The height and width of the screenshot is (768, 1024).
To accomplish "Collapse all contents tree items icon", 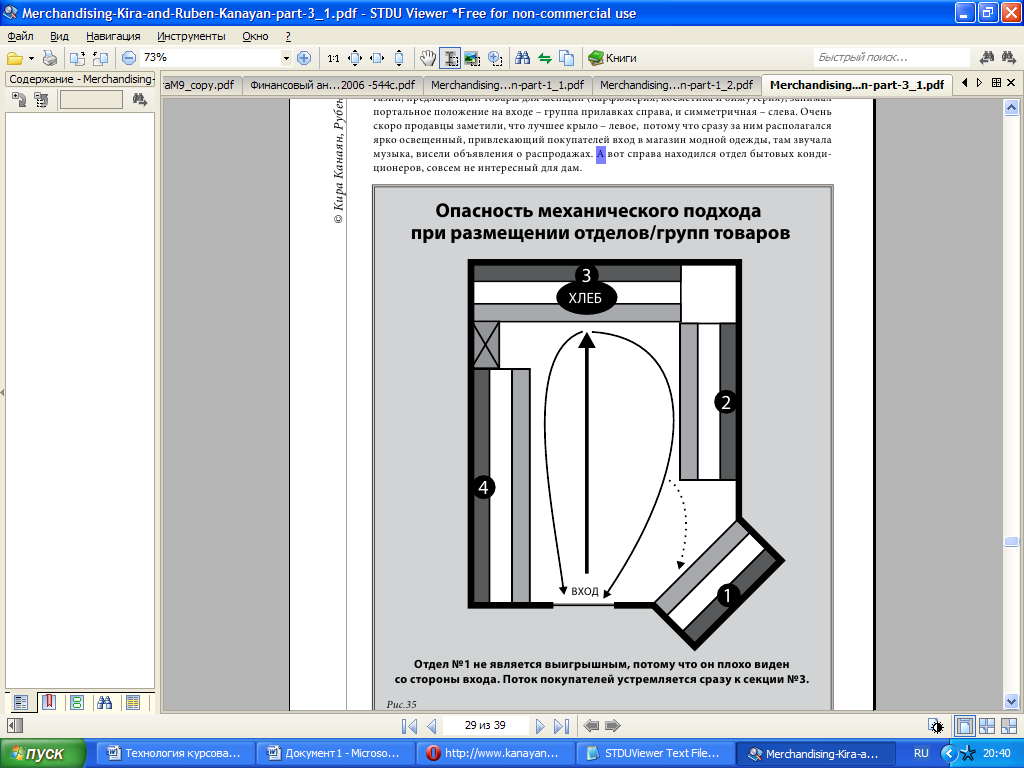I will 41,100.
